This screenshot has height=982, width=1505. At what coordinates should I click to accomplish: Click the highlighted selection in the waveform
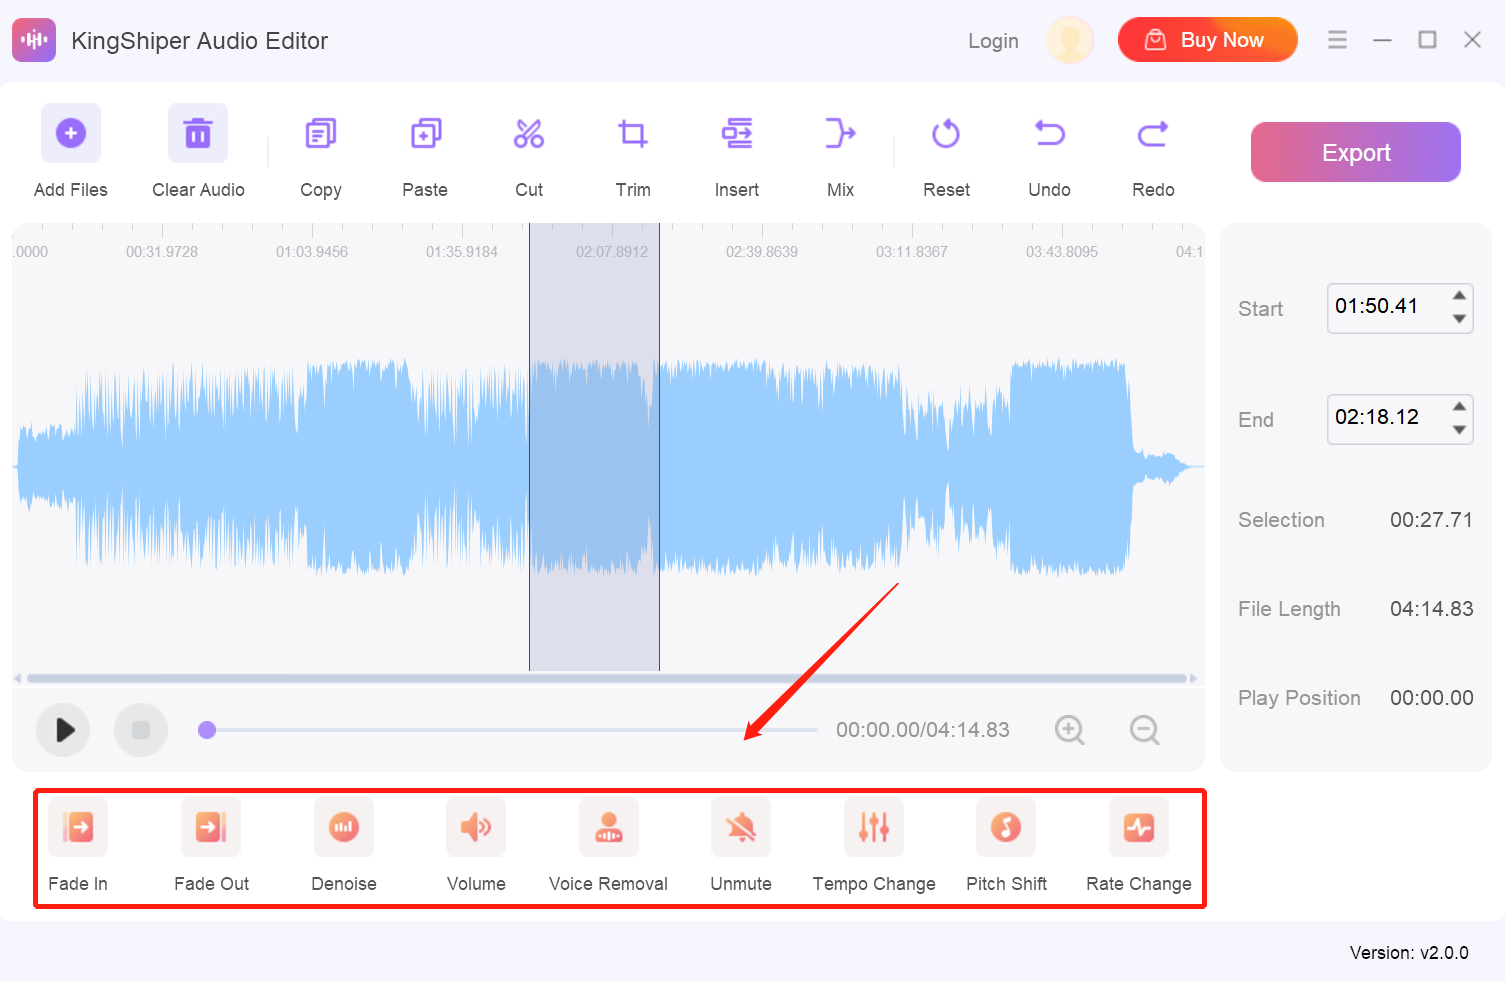point(594,447)
